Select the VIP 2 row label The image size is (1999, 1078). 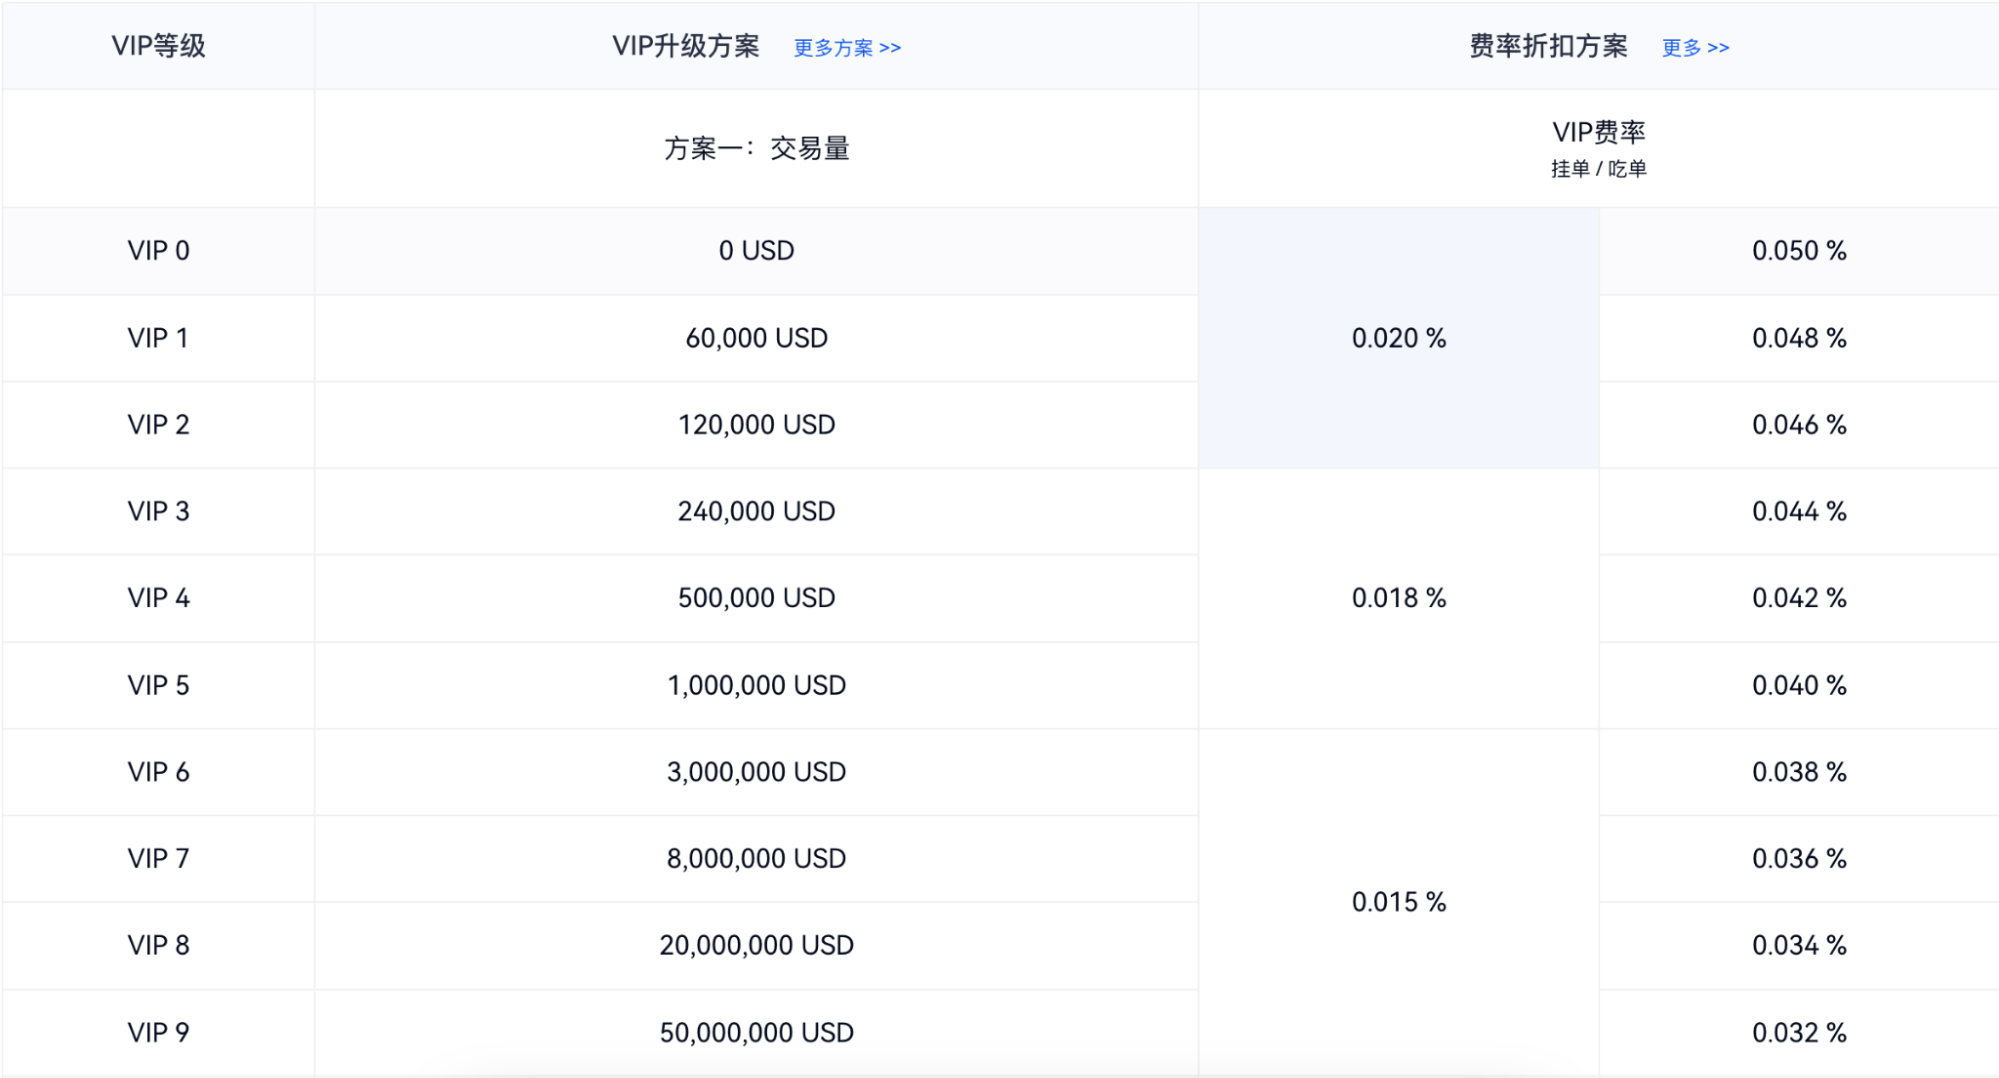(158, 424)
